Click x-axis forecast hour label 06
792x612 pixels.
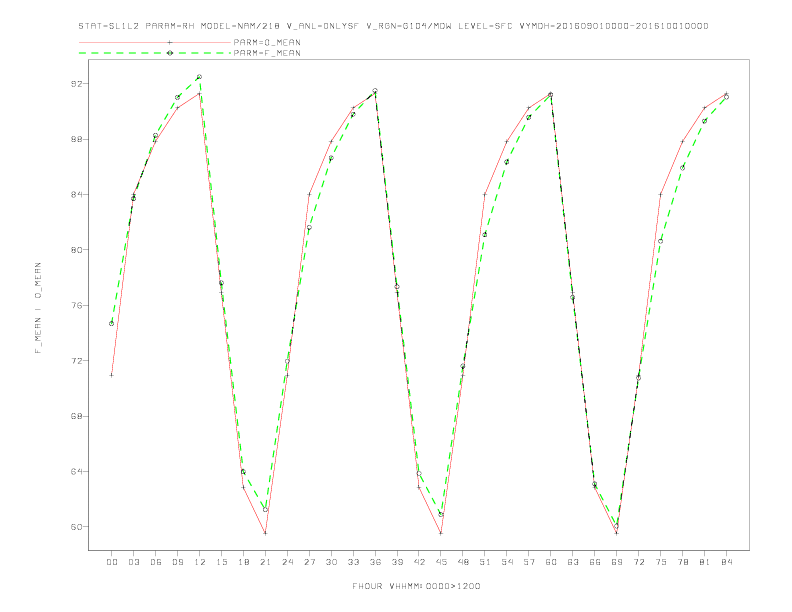(156, 562)
